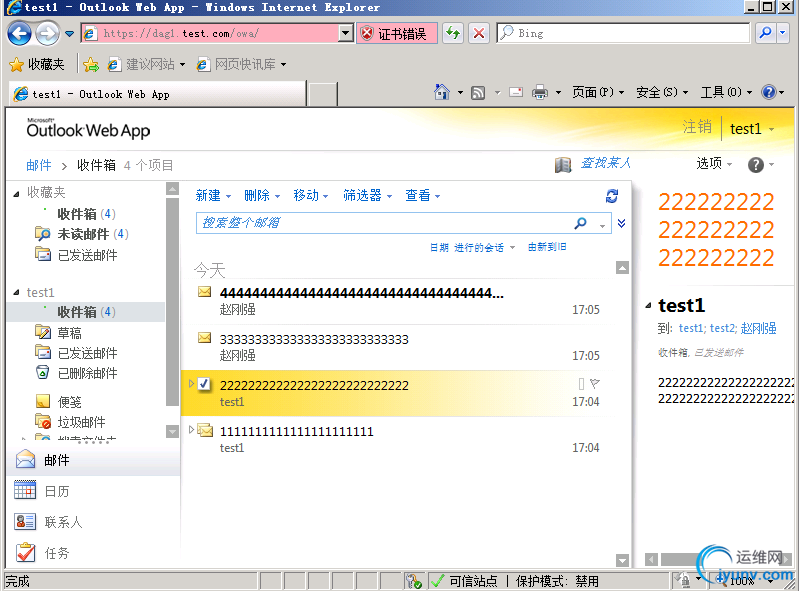Collapse the Favorites folder group
The image size is (799, 591).
pyautogui.click(x=16, y=193)
